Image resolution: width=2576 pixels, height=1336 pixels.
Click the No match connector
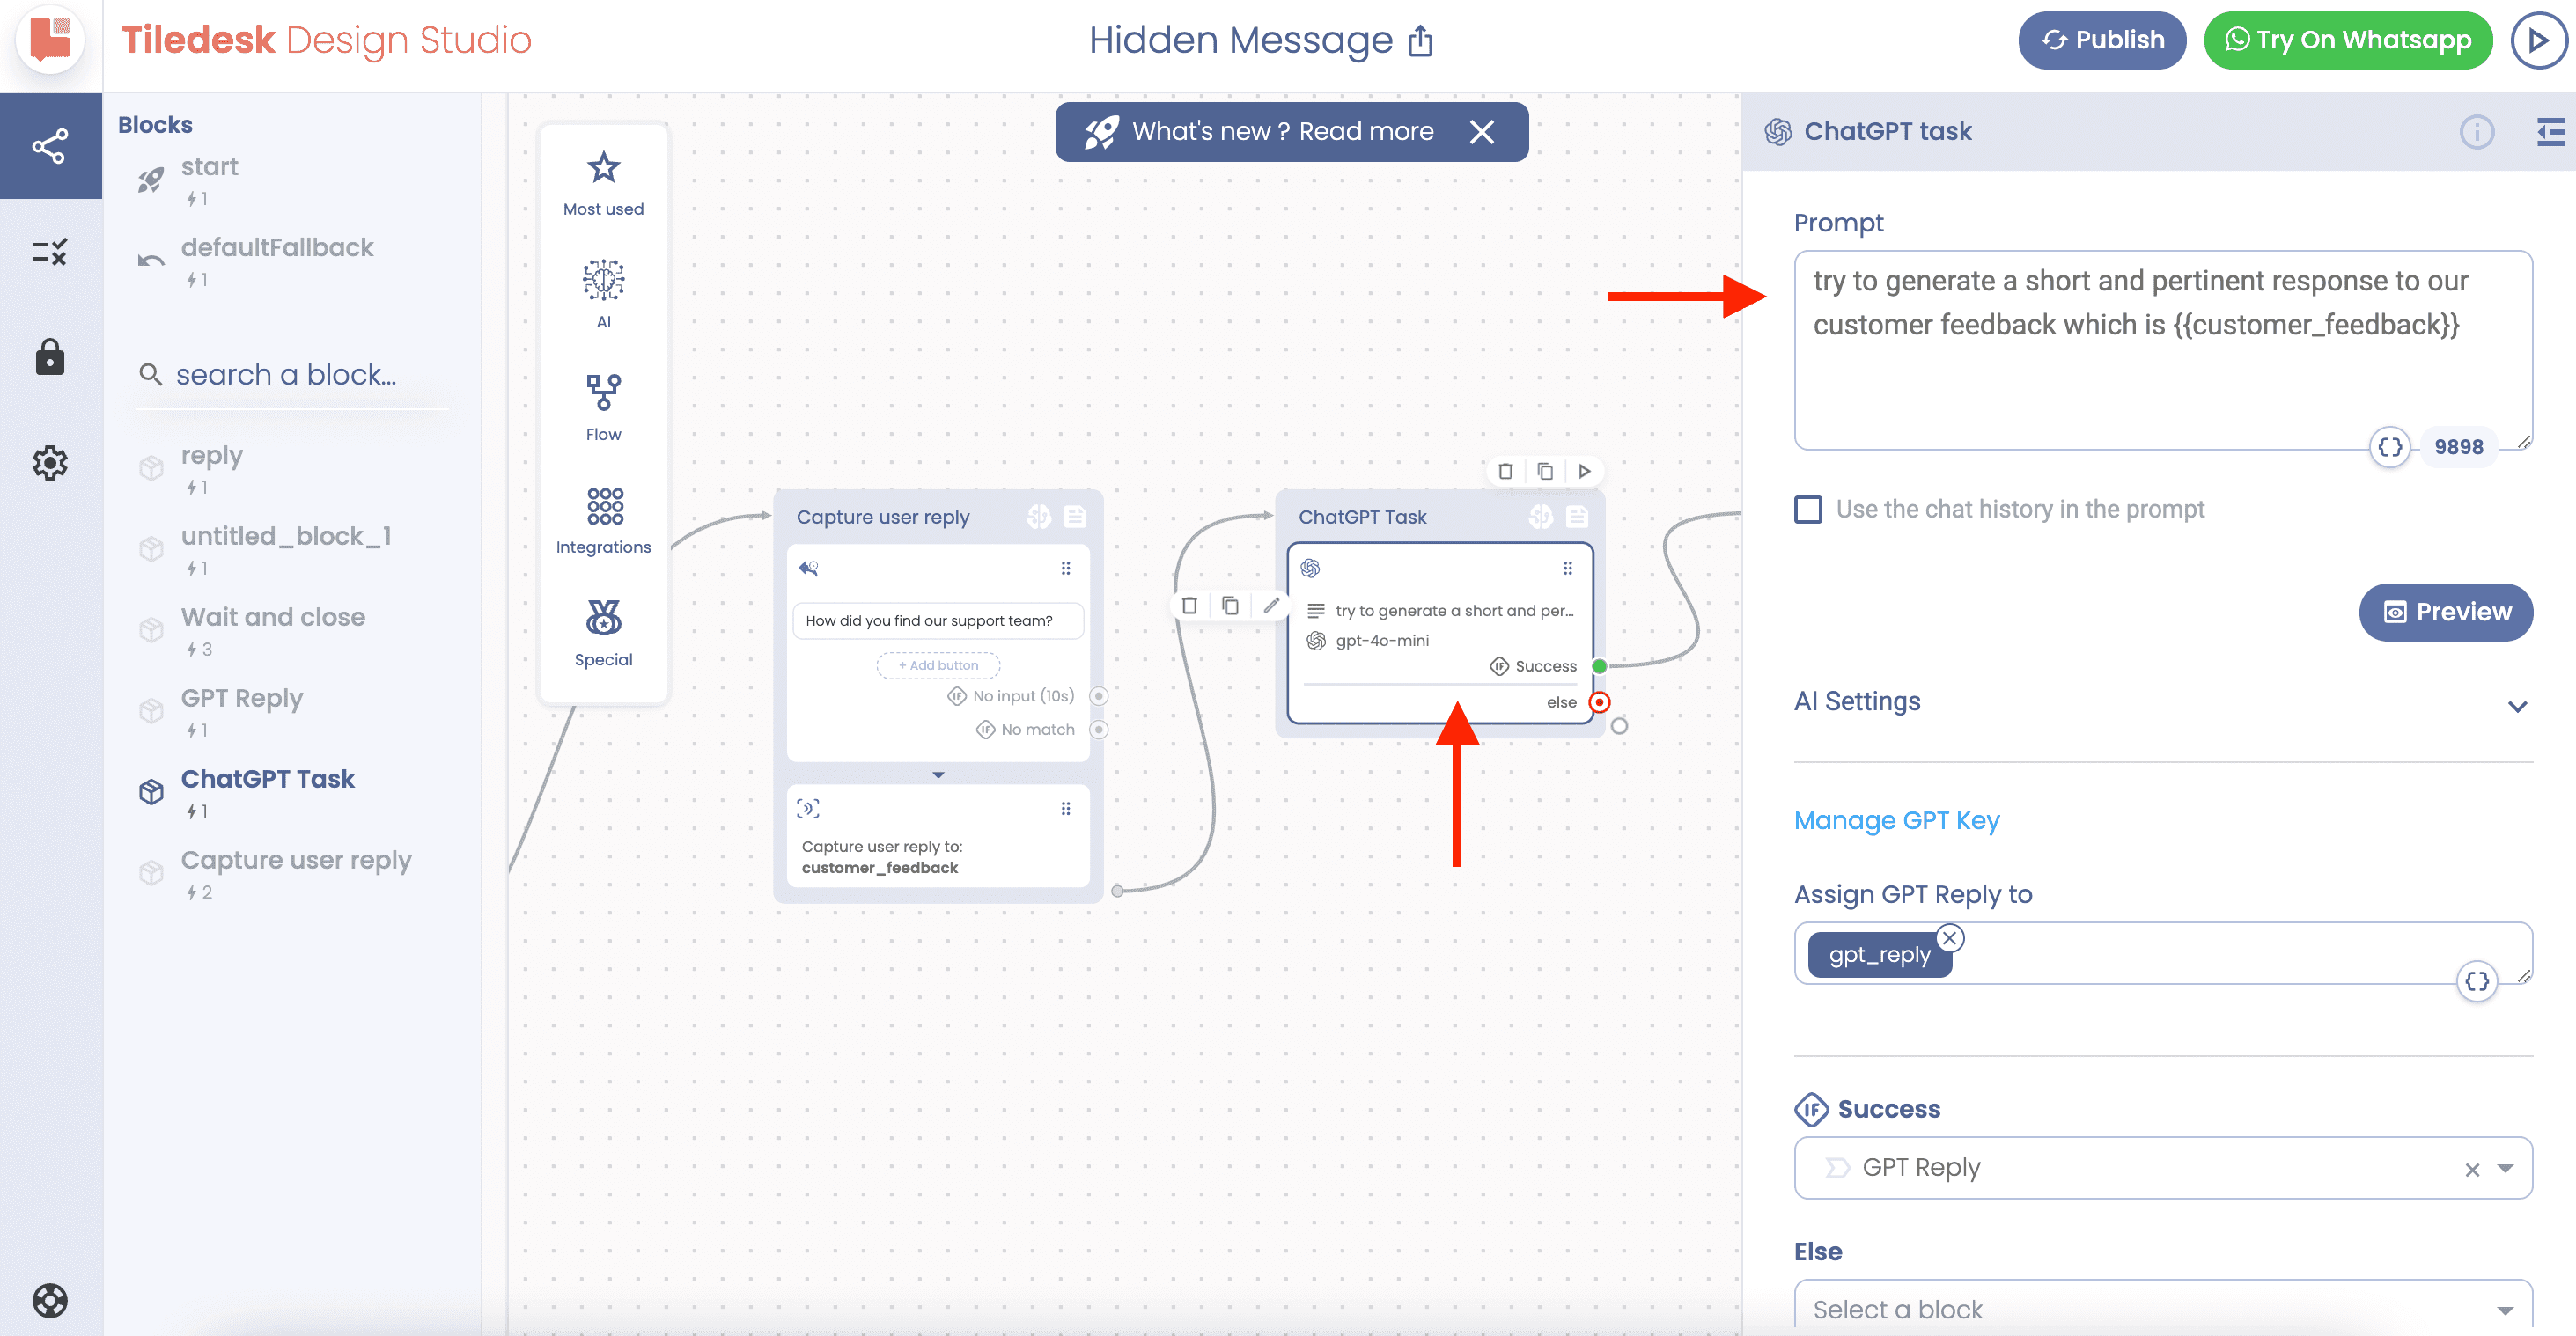pos(1098,730)
